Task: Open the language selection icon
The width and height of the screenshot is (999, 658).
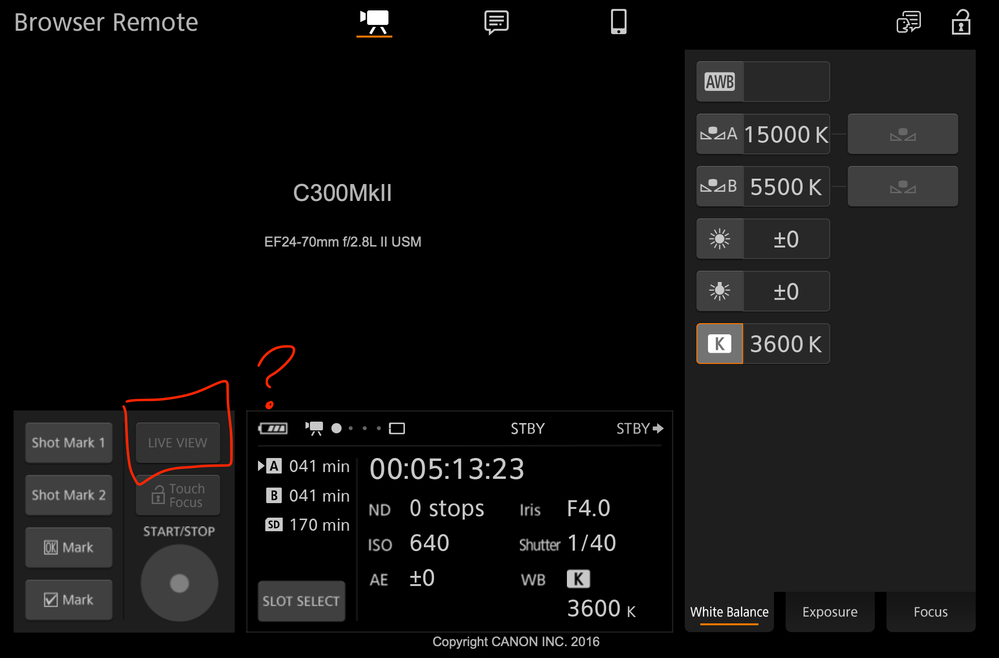Action: click(x=908, y=22)
